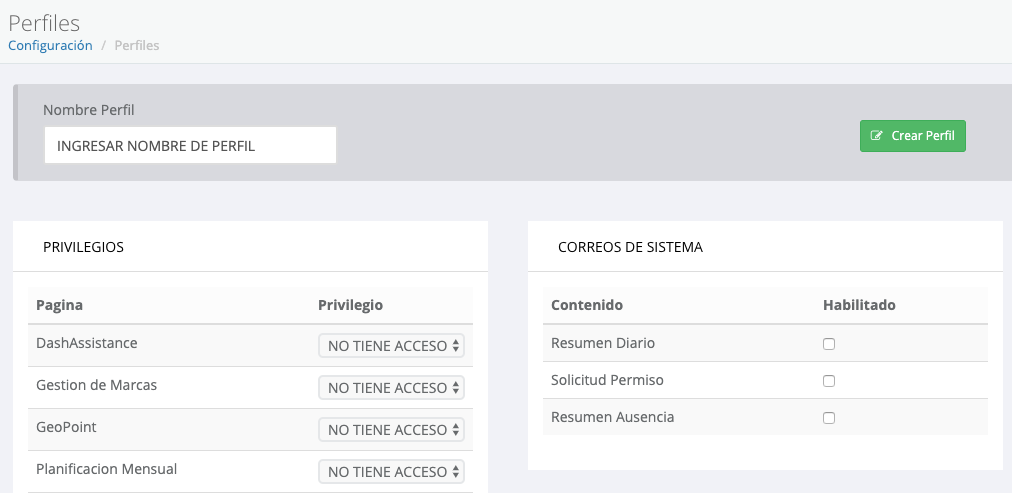The height and width of the screenshot is (493, 1012).
Task: Check the Solicitud Permiso checkbox
Action: [x=829, y=381]
